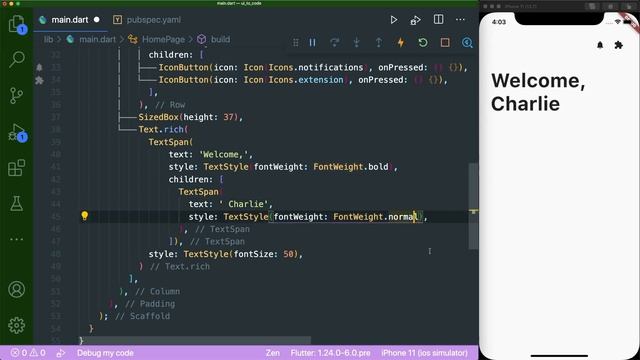Open the Source Control view
This screenshot has width=640, height=360.
coord(16,96)
